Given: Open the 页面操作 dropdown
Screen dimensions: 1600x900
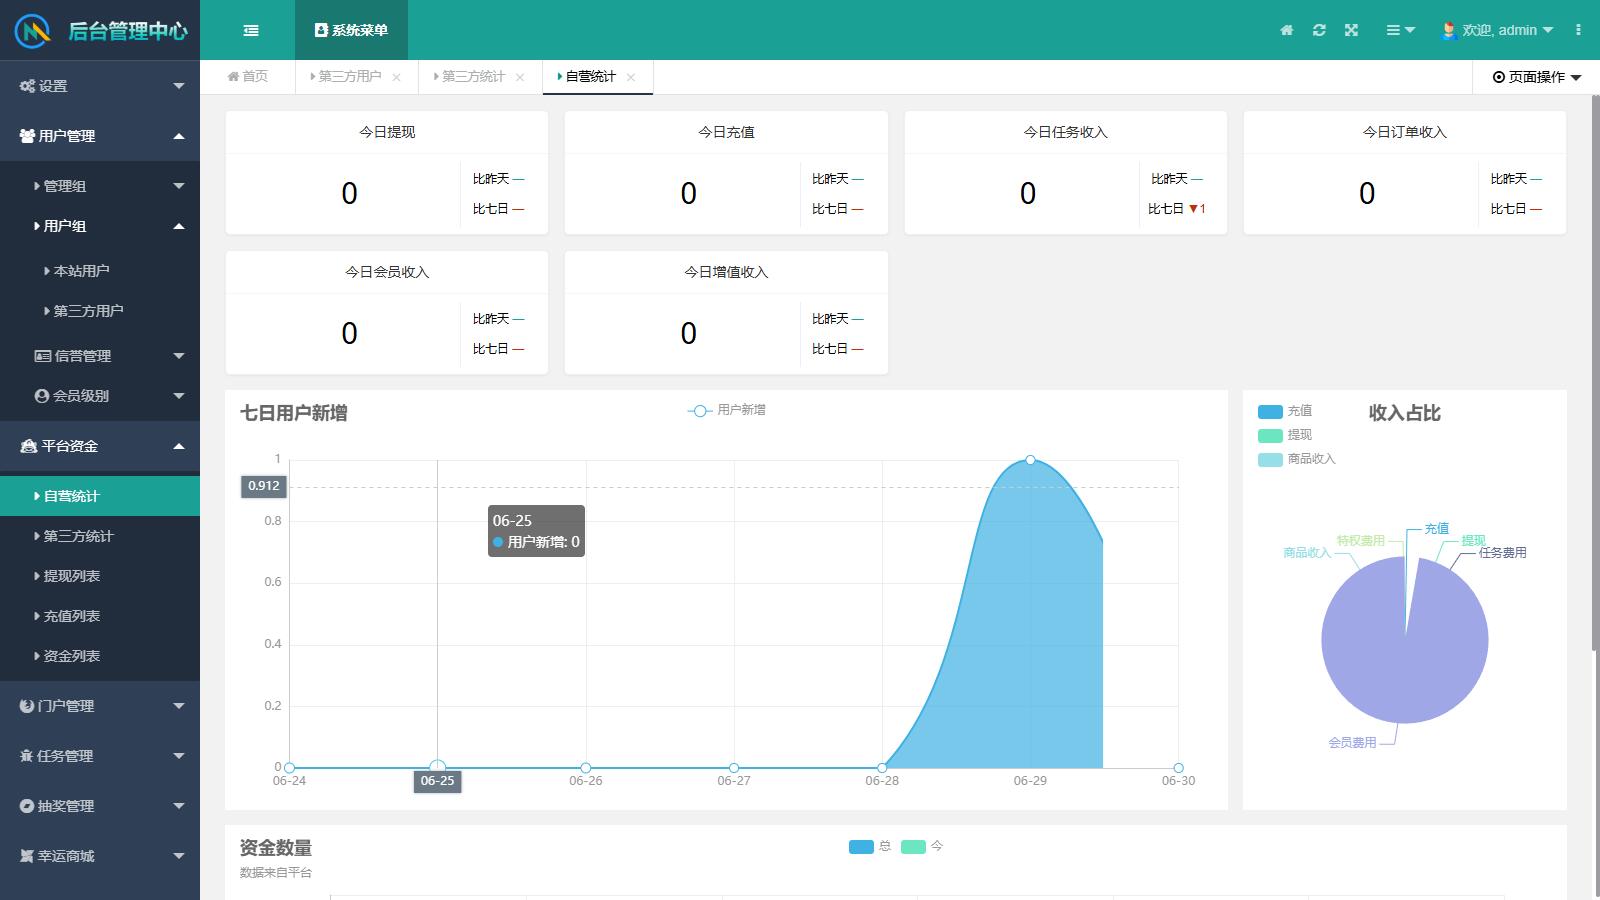Looking at the screenshot, I should (x=1536, y=77).
